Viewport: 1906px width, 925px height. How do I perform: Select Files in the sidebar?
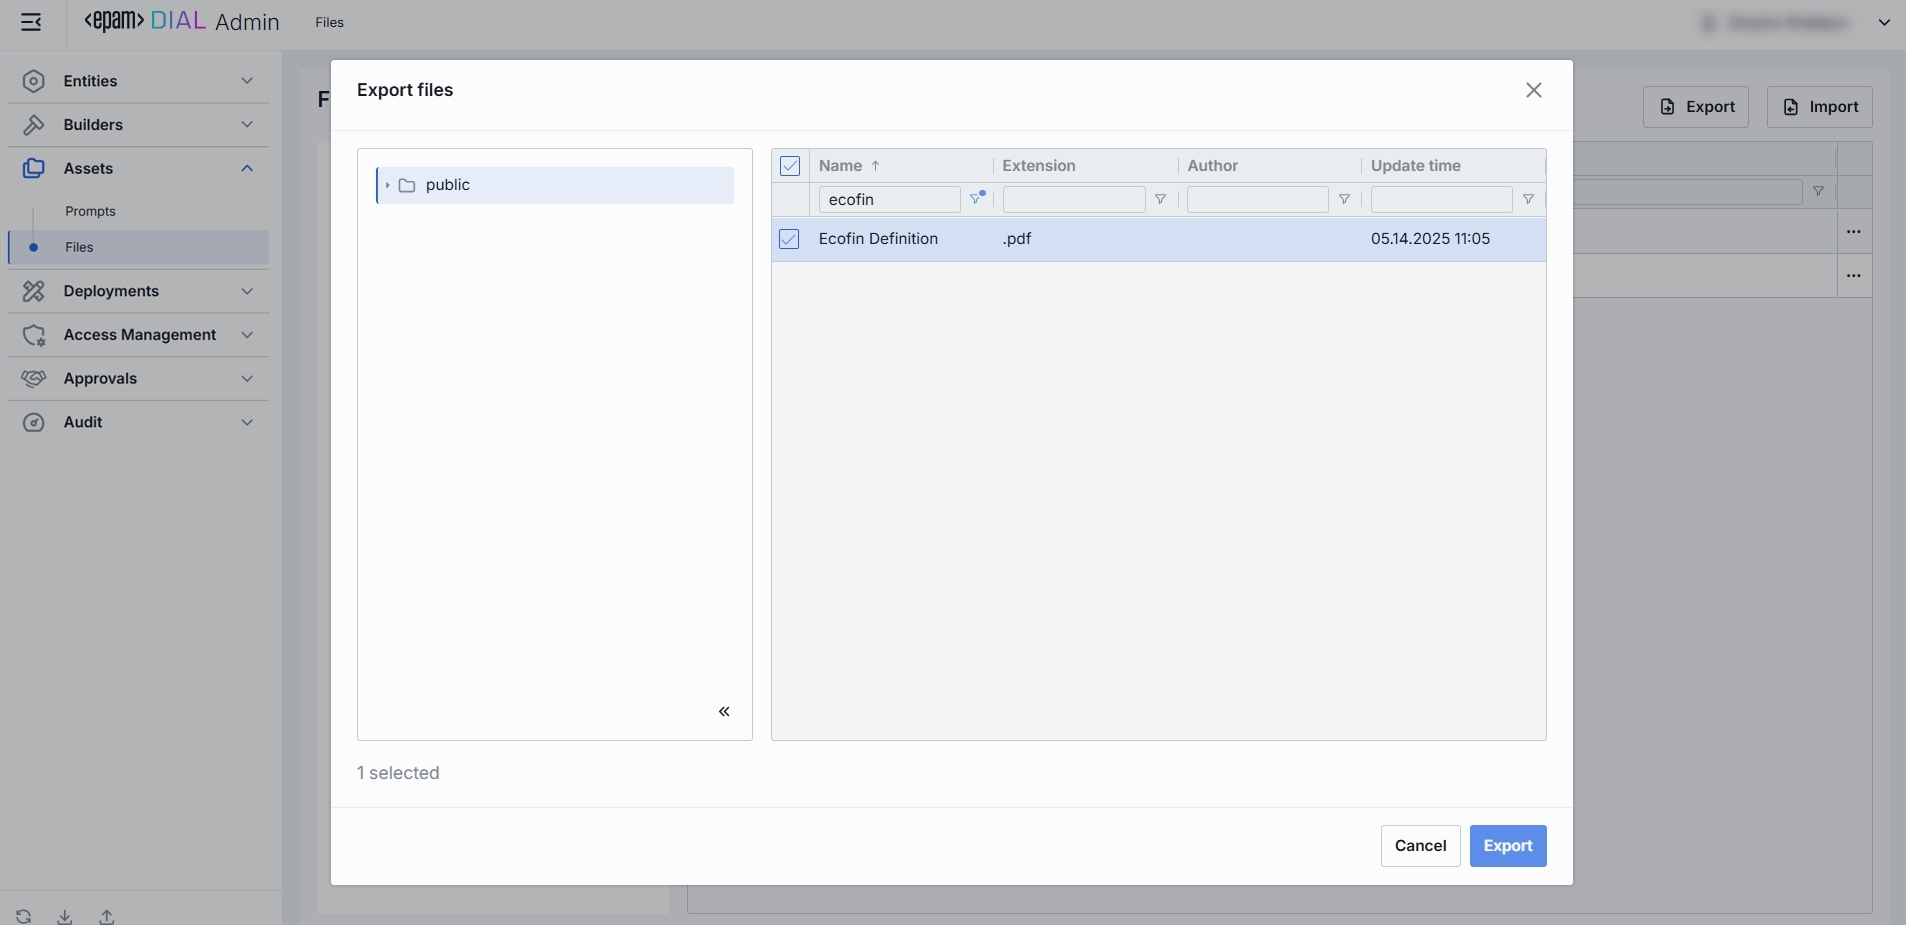pyautogui.click(x=79, y=248)
